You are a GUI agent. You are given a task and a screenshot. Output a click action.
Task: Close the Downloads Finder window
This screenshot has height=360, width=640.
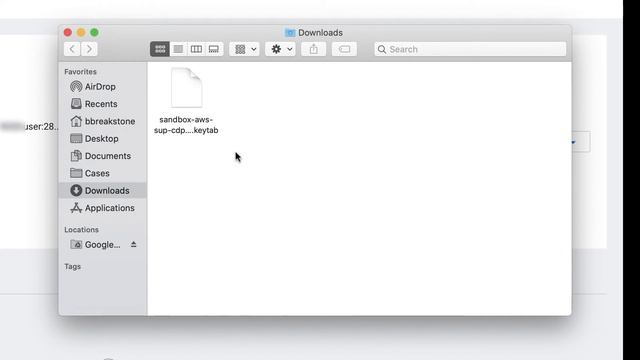[68, 32]
